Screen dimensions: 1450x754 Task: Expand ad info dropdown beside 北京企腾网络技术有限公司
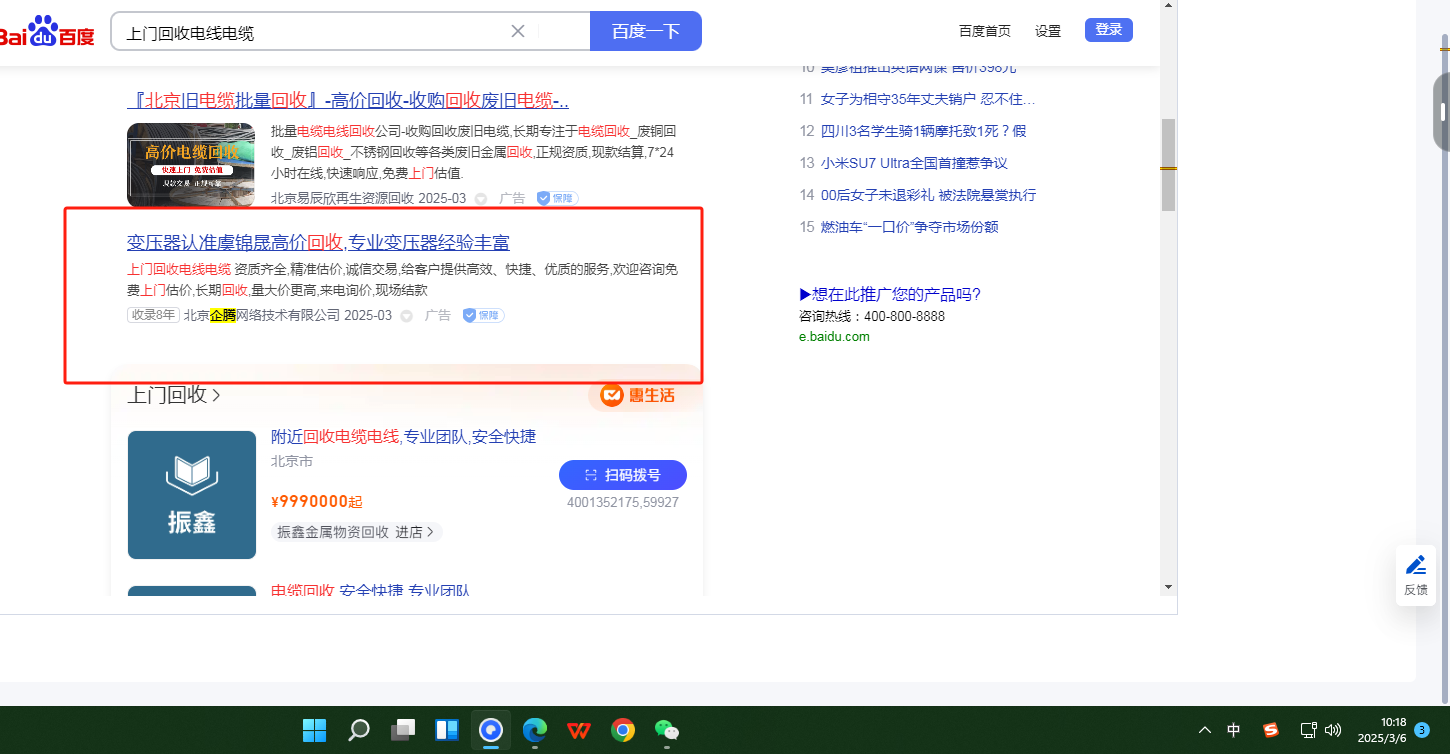407,316
